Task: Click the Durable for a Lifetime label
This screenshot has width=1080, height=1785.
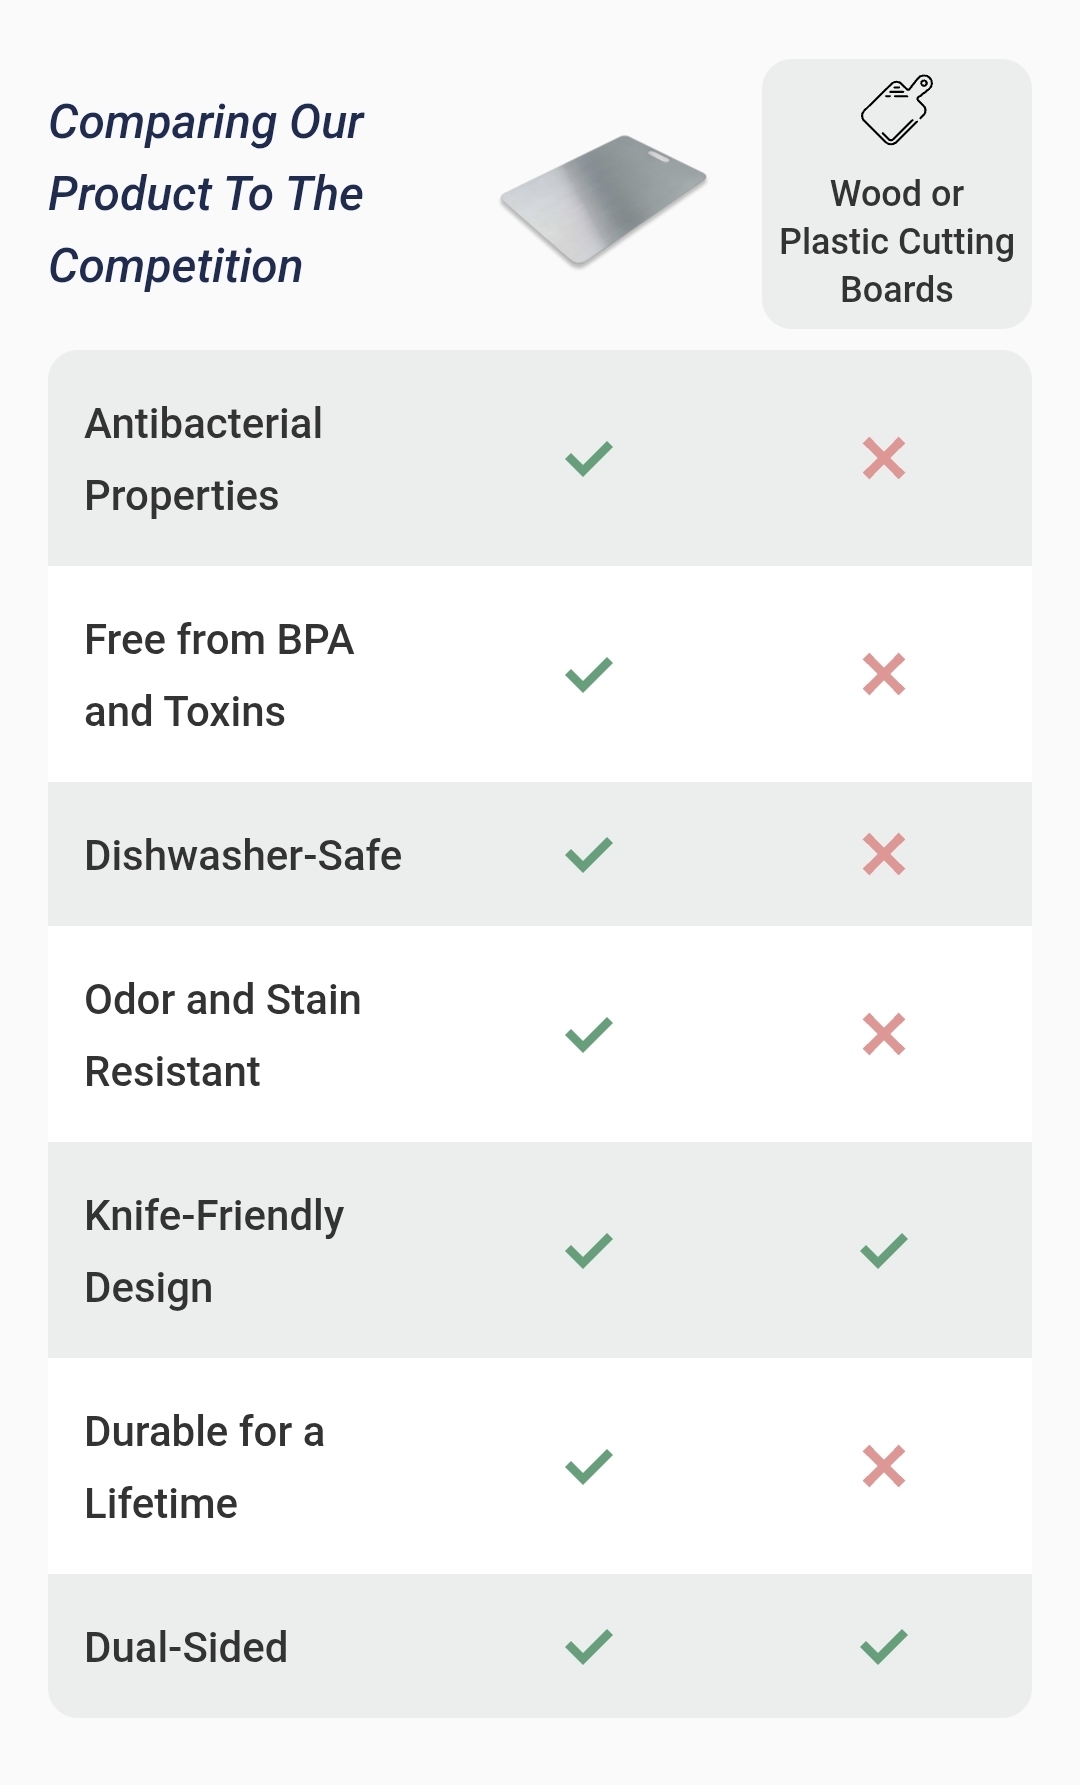Action: [x=204, y=1467]
